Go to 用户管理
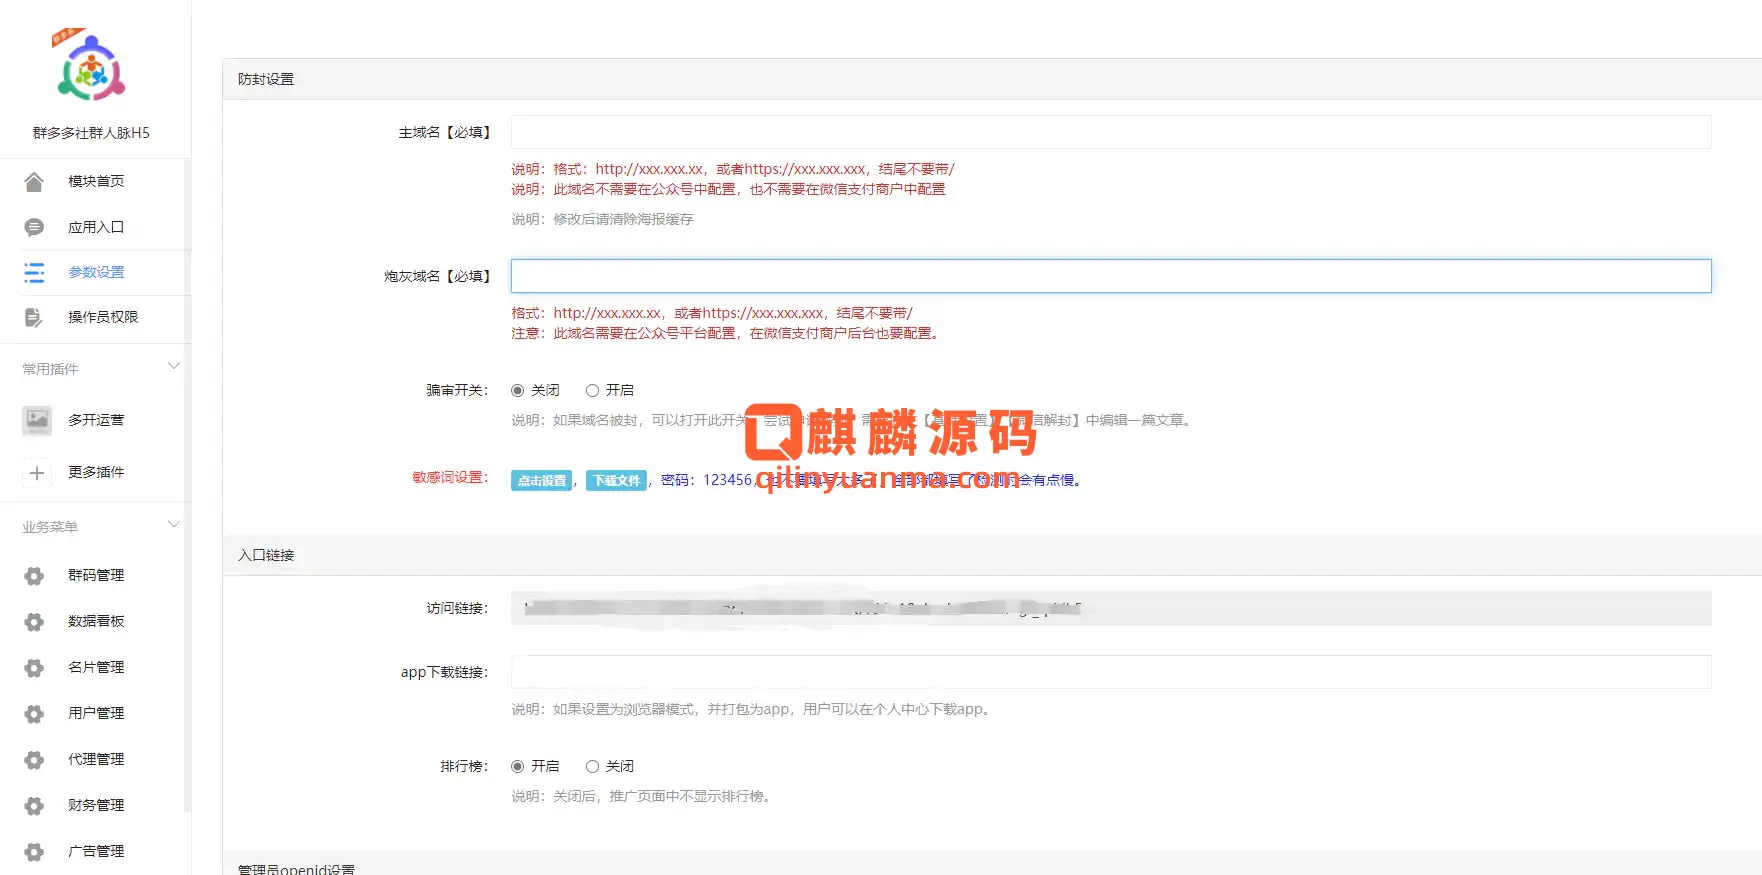Viewport: 1762px width, 875px height. click(x=96, y=713)
